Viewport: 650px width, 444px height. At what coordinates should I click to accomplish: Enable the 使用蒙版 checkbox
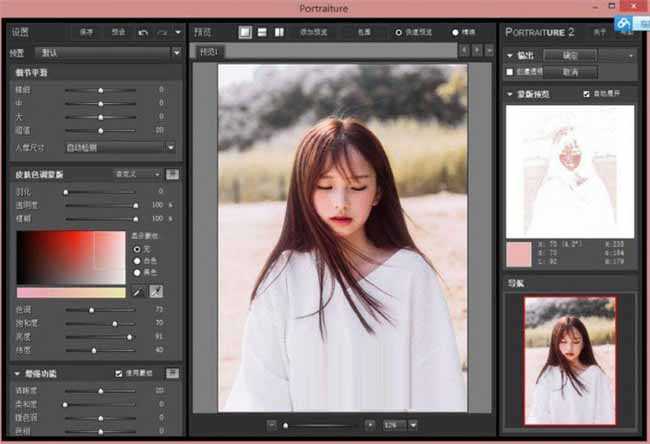[x=119, y=373]
